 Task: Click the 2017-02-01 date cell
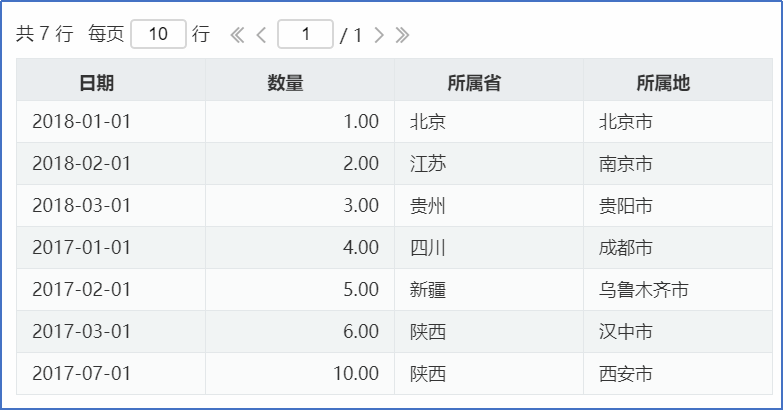pos(111,290)
